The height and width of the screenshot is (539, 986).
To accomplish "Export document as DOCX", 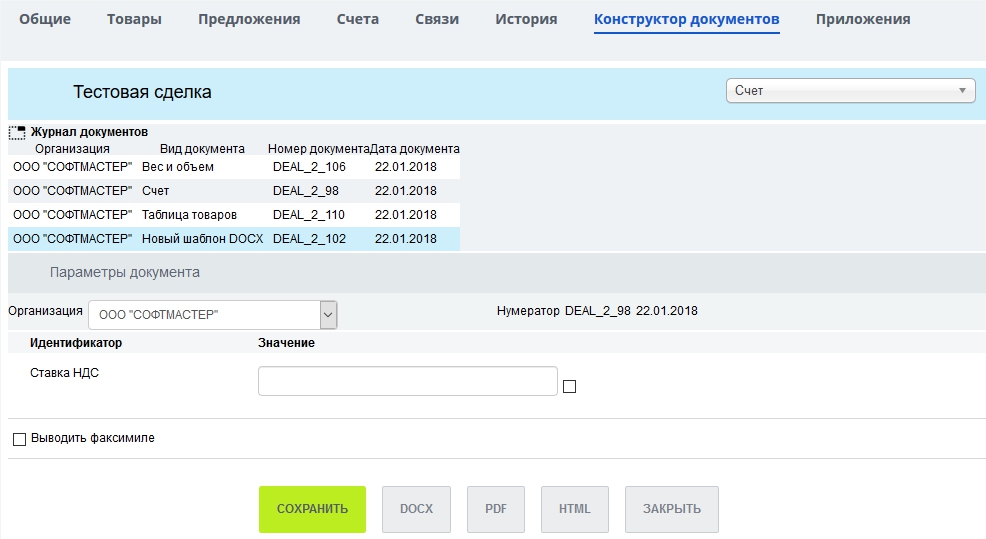I will point(416,509).
